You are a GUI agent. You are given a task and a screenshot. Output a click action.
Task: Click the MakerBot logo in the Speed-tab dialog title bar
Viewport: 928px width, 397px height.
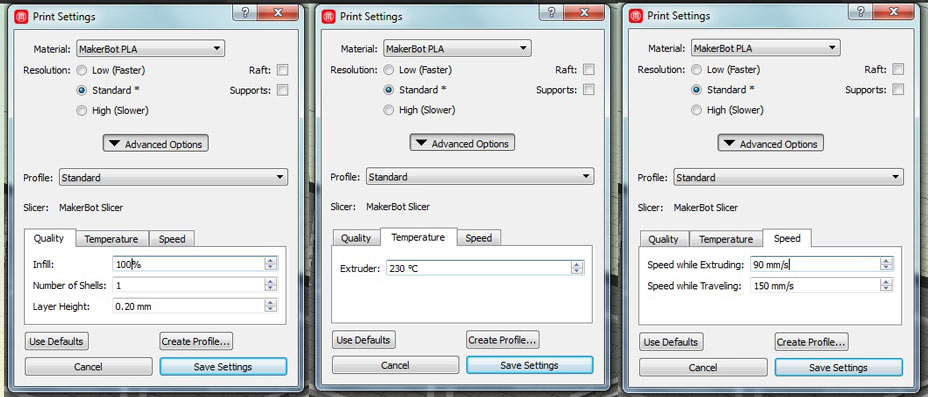[636, 16]
